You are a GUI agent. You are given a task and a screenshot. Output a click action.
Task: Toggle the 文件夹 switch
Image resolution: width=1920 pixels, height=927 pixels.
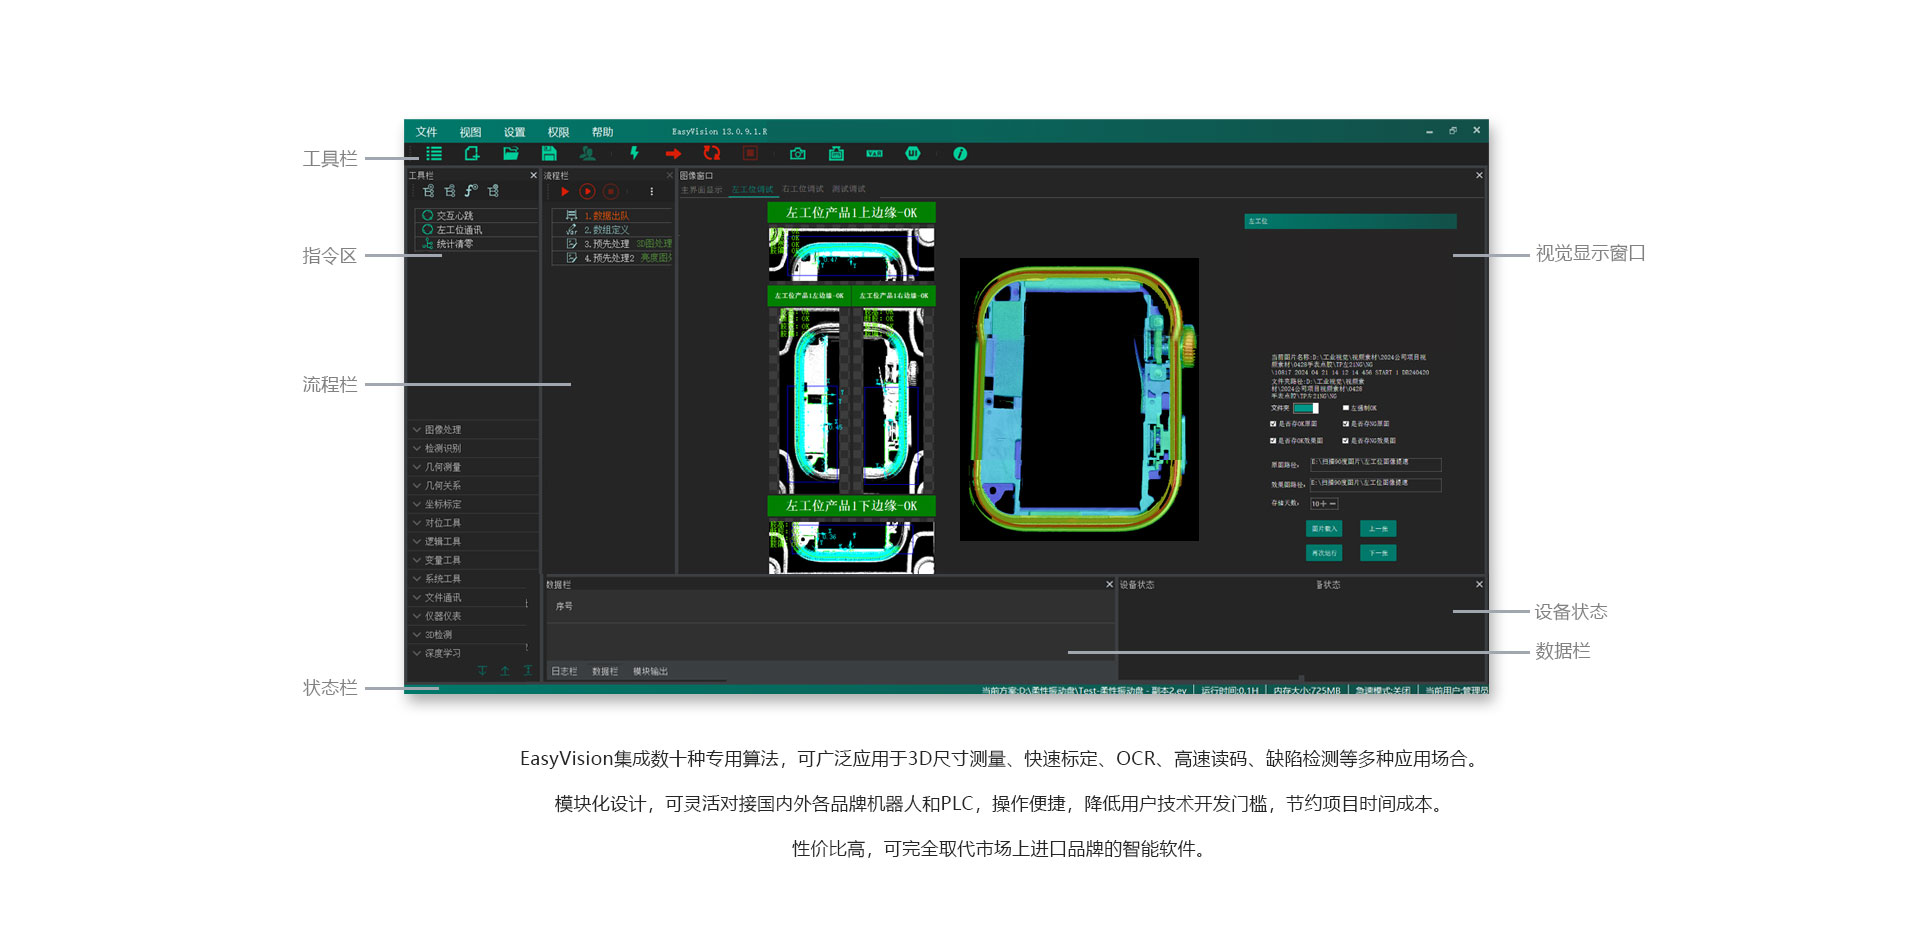click(x=1306, y=408)
